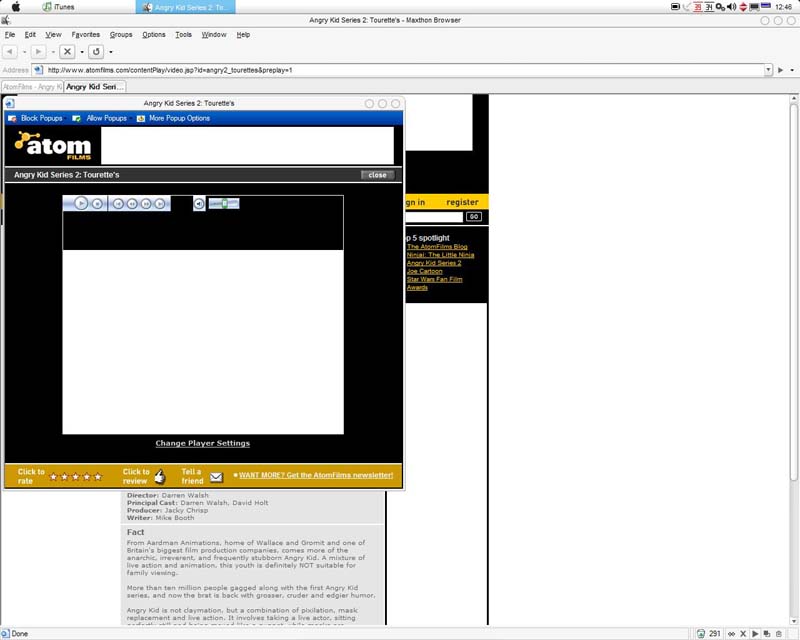Screen dimensions: 800x640
Task: Click the status bar lock icon
Action: [779, 633]
